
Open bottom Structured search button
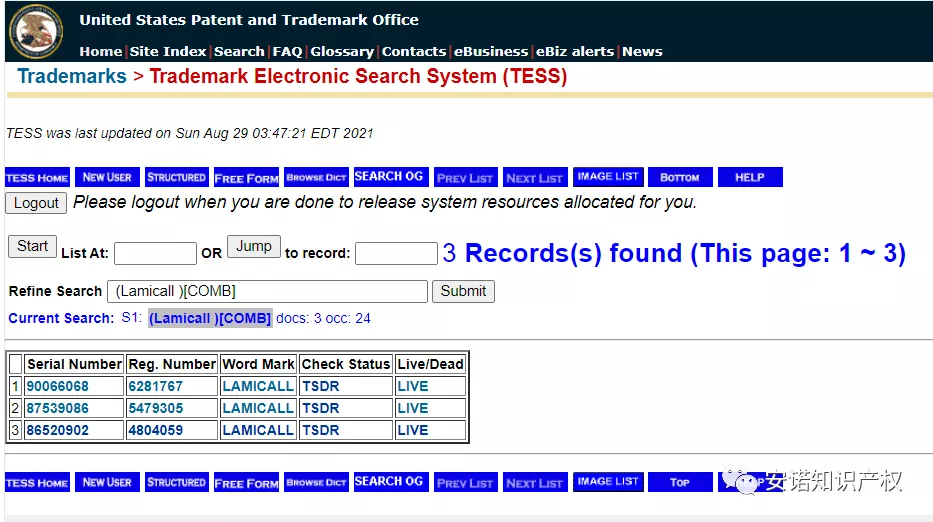pos(177,482)
